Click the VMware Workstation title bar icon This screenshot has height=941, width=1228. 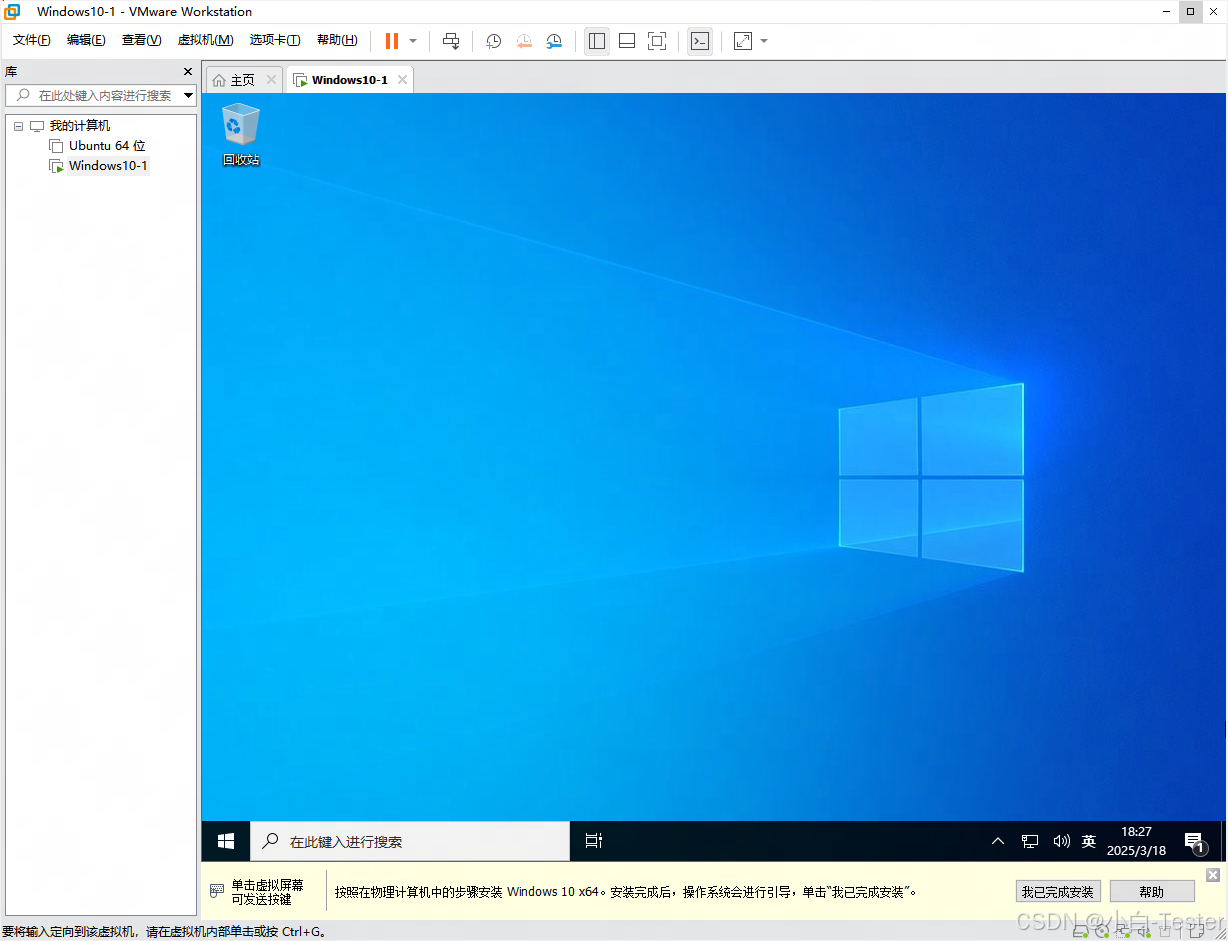coord(12,12)
